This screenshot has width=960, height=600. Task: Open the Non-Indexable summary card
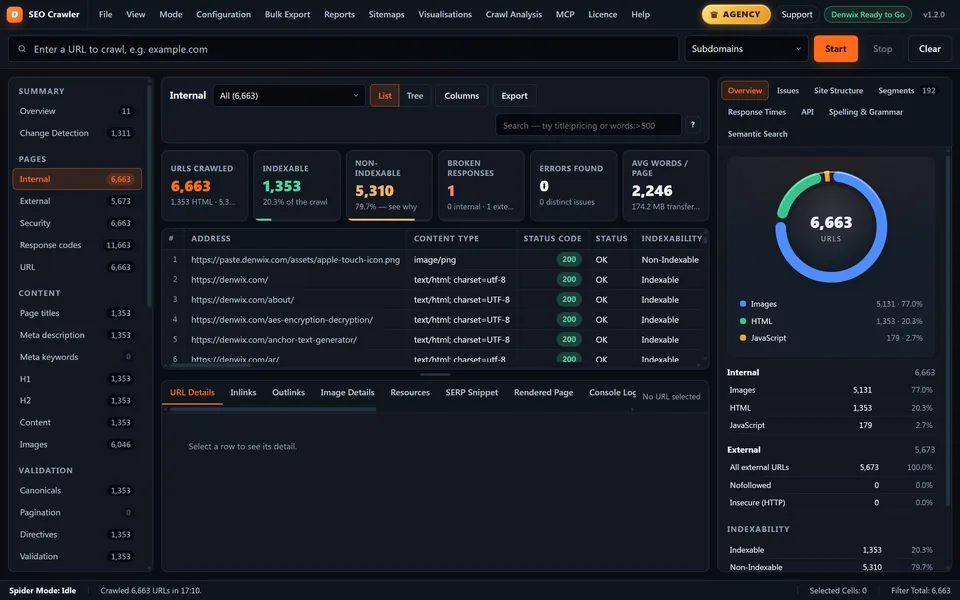coord(389,186)
